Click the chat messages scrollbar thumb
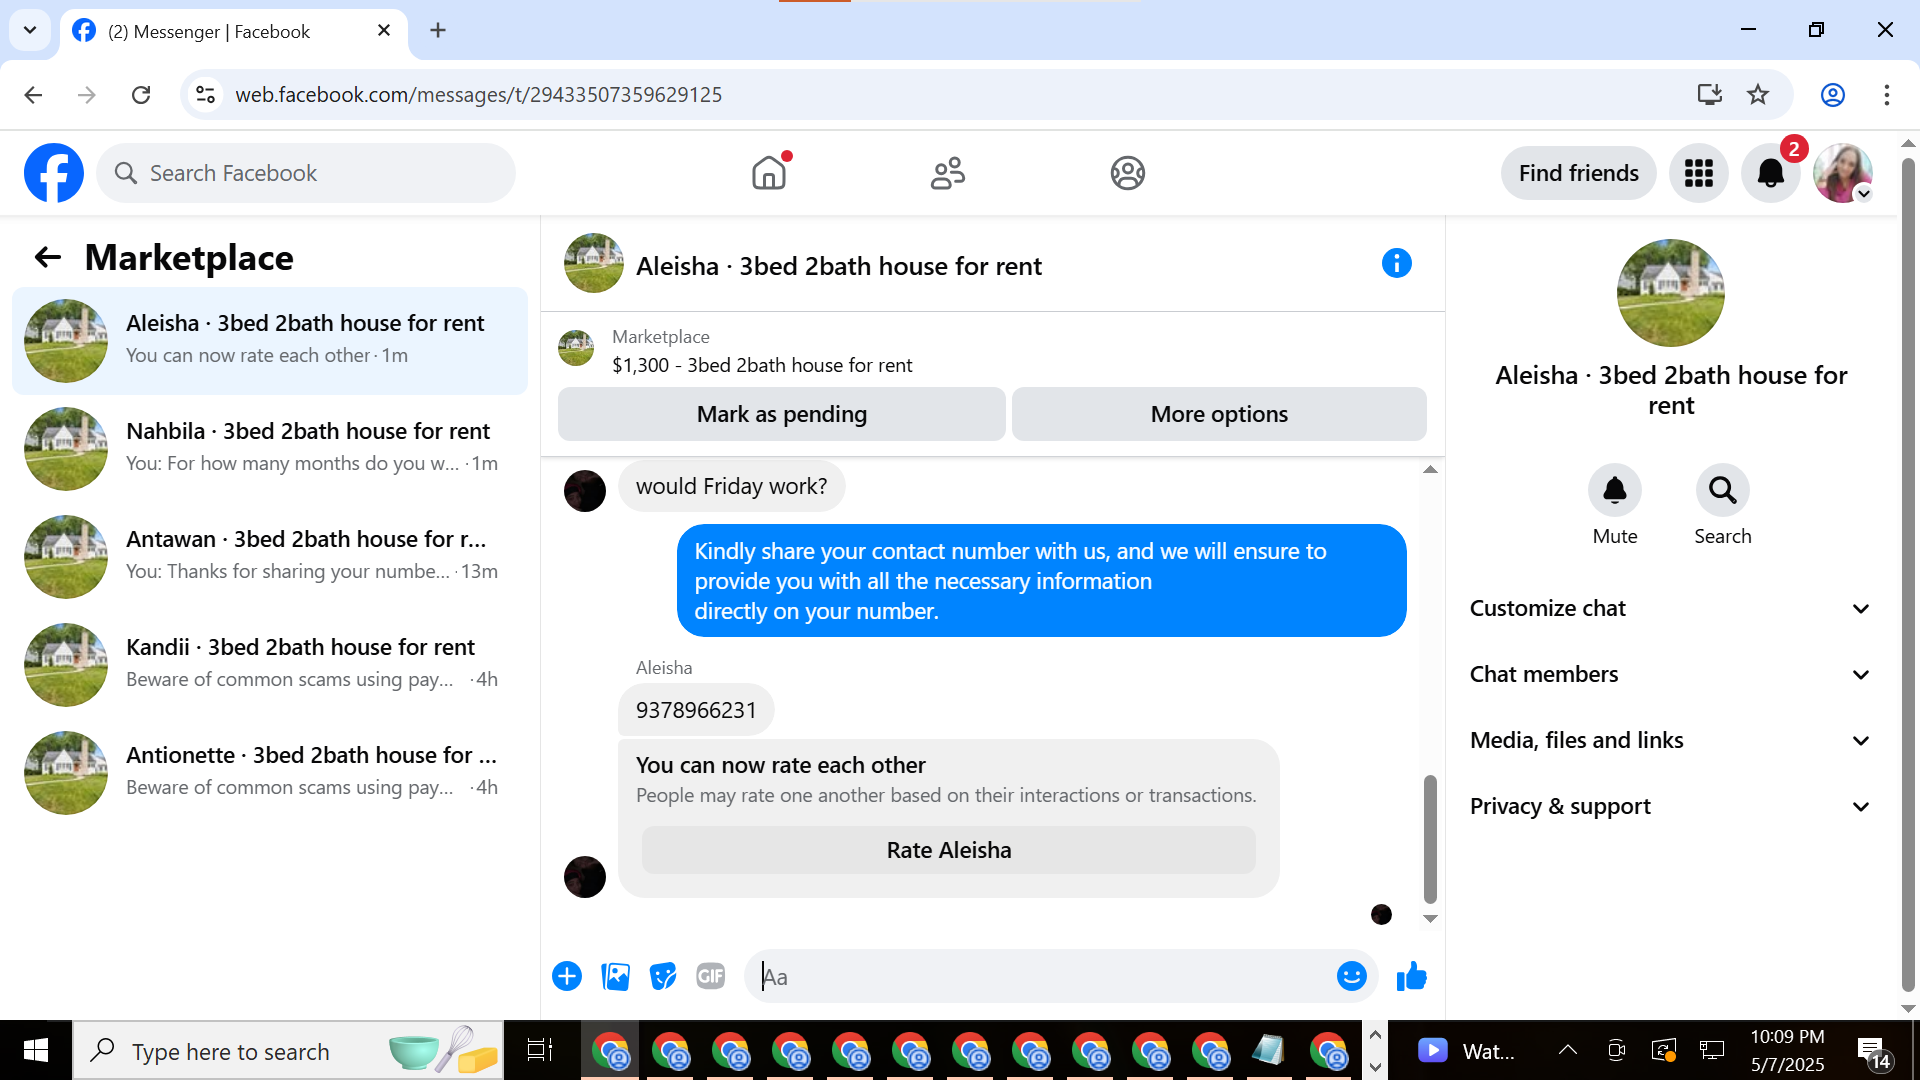 (1430, 838)
